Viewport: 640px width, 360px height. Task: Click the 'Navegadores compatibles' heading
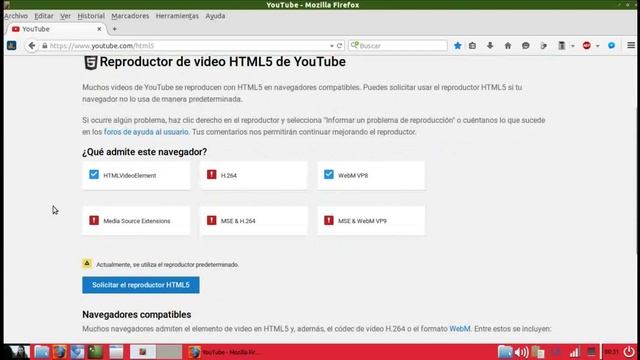coord(137,315)
